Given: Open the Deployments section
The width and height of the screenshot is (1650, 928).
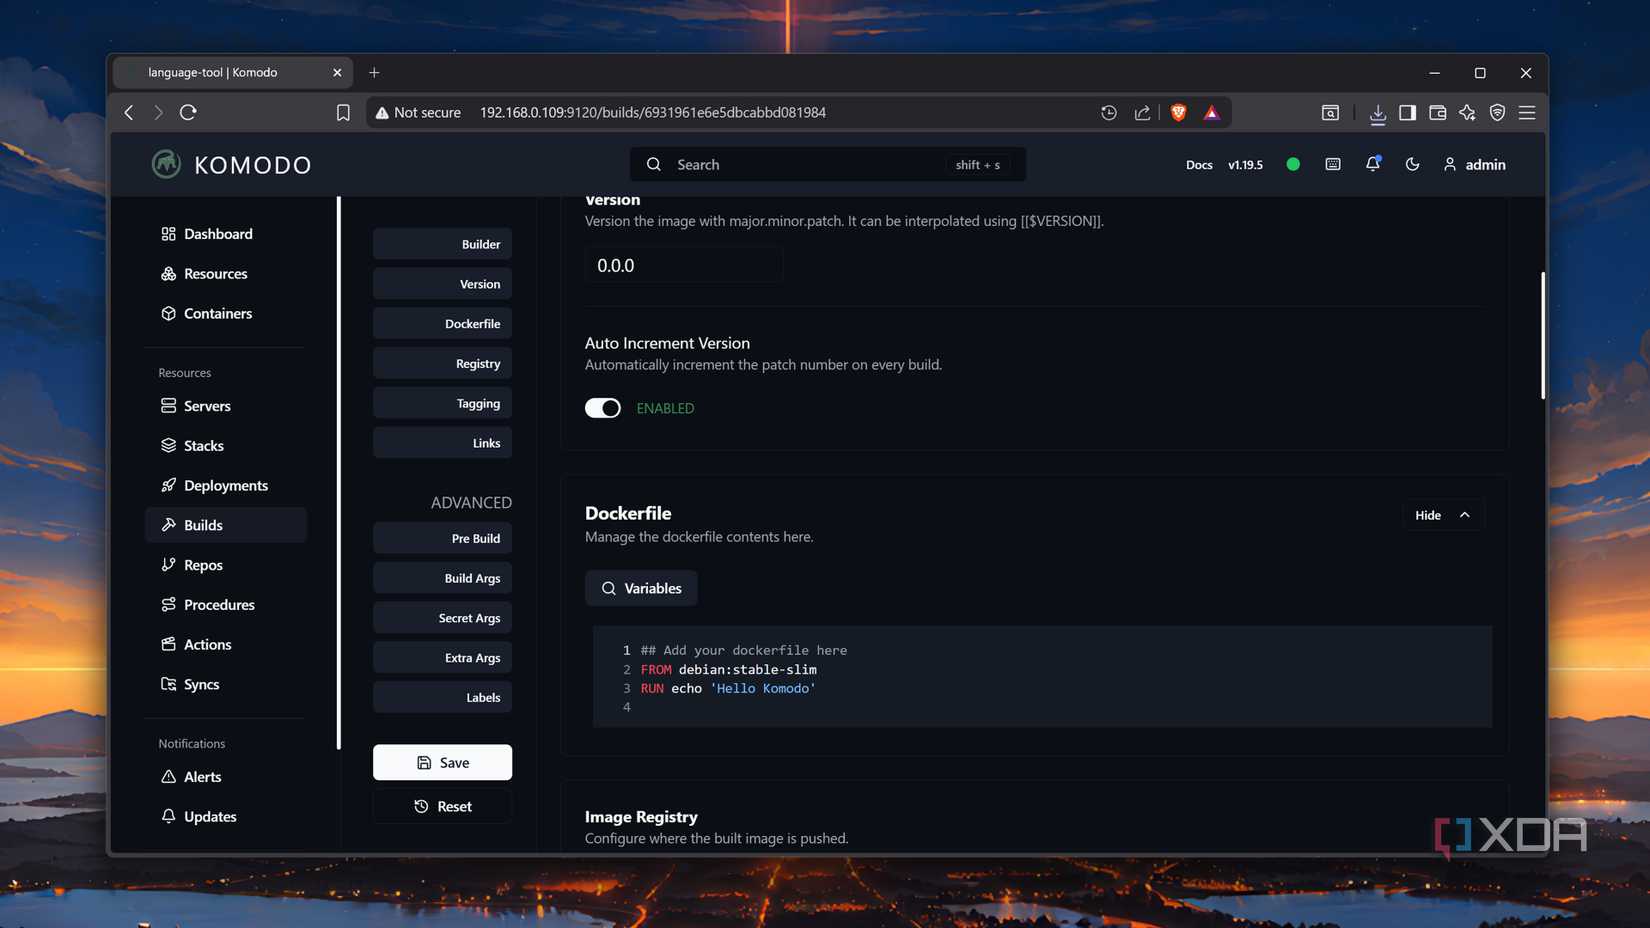Looking at the screenshot, I should [x=225, y=485].
